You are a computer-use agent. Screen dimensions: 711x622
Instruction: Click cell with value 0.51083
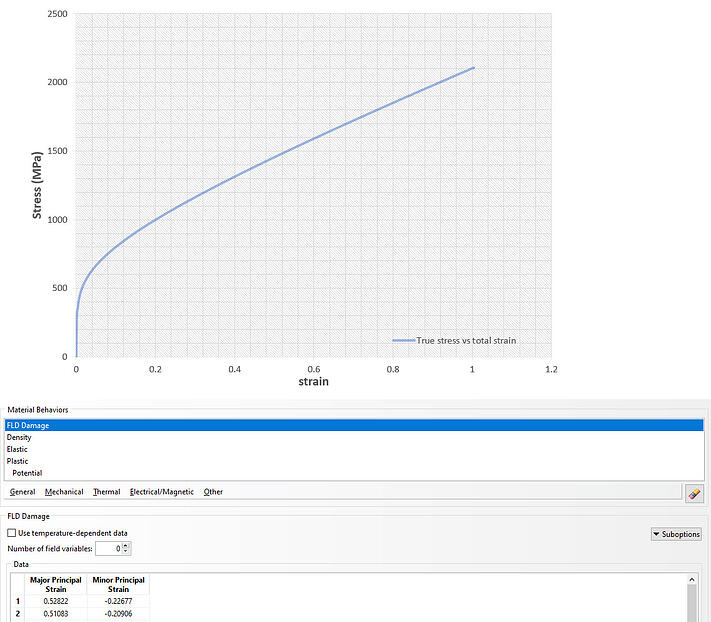point(56,614)
